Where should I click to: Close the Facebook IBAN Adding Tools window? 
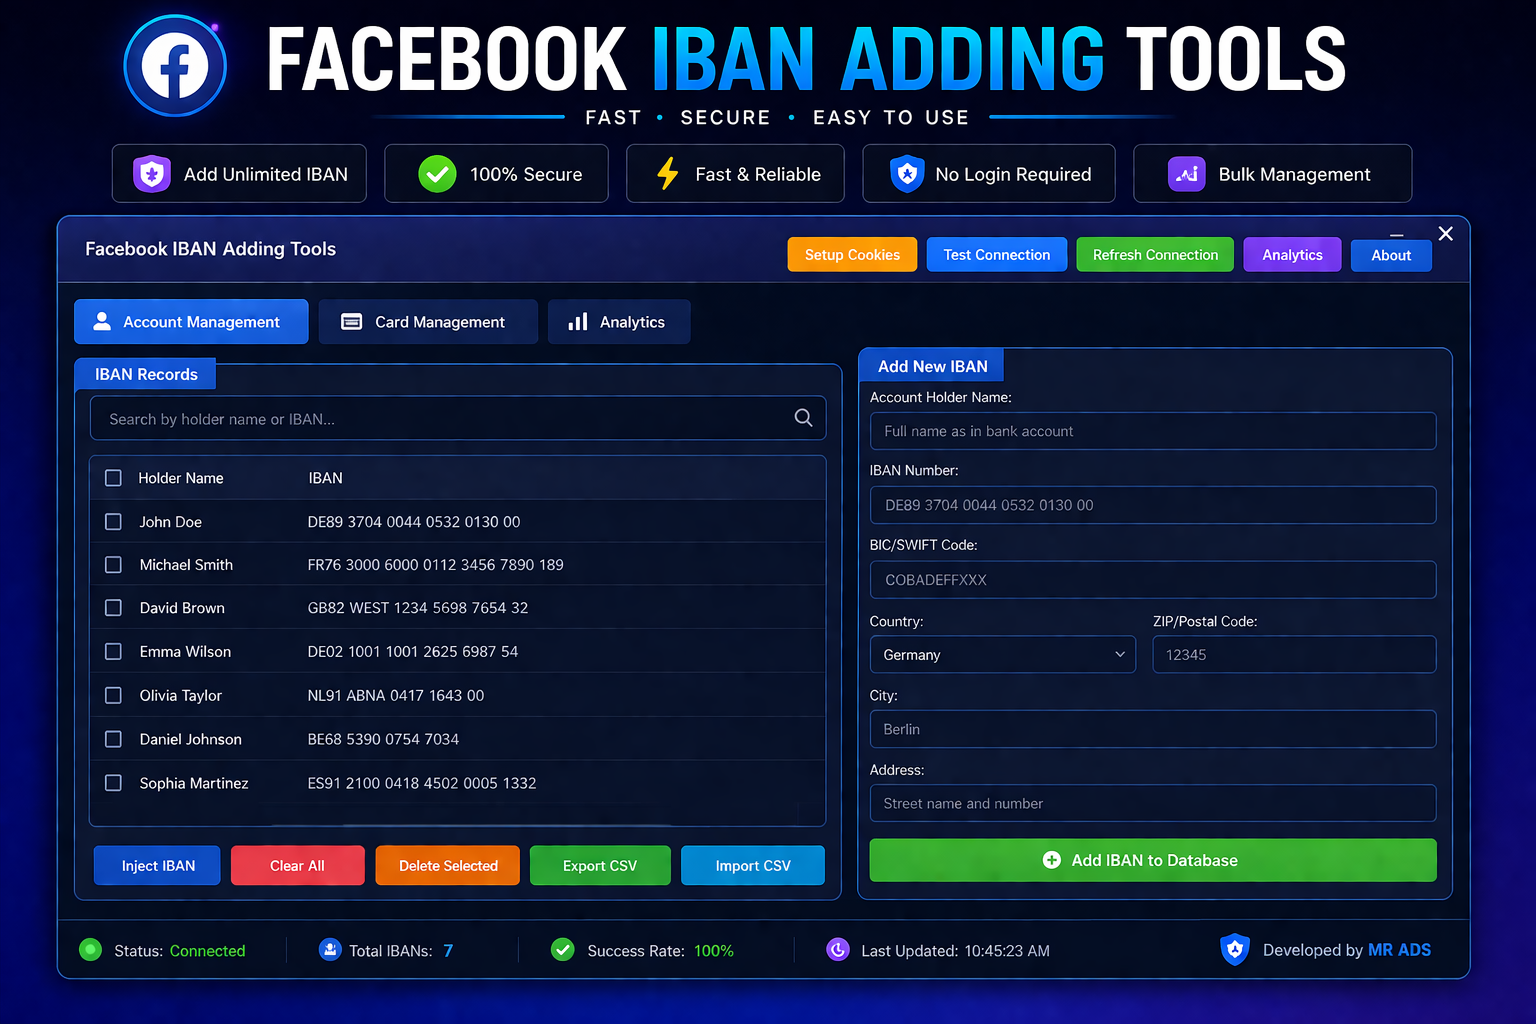point(1445,234)
